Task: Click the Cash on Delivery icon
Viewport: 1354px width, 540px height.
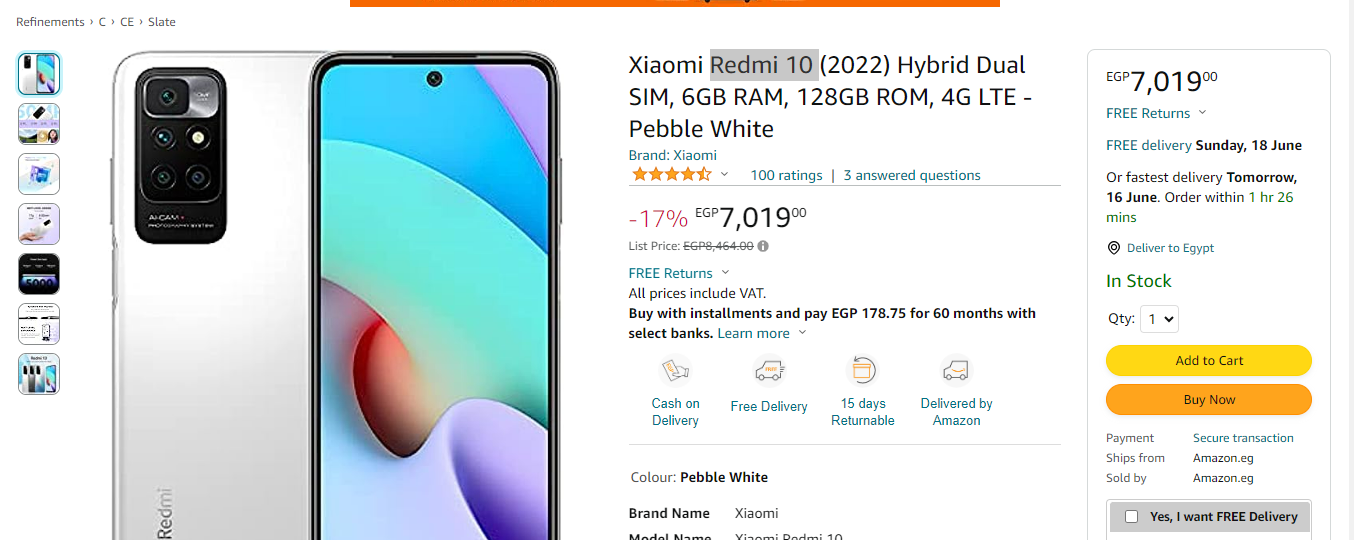Action: coord(676,371)
